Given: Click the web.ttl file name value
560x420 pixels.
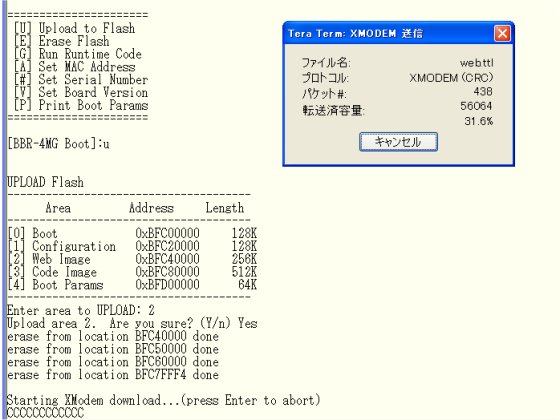Looking at the screenshot, I should (x=476, y=63).
